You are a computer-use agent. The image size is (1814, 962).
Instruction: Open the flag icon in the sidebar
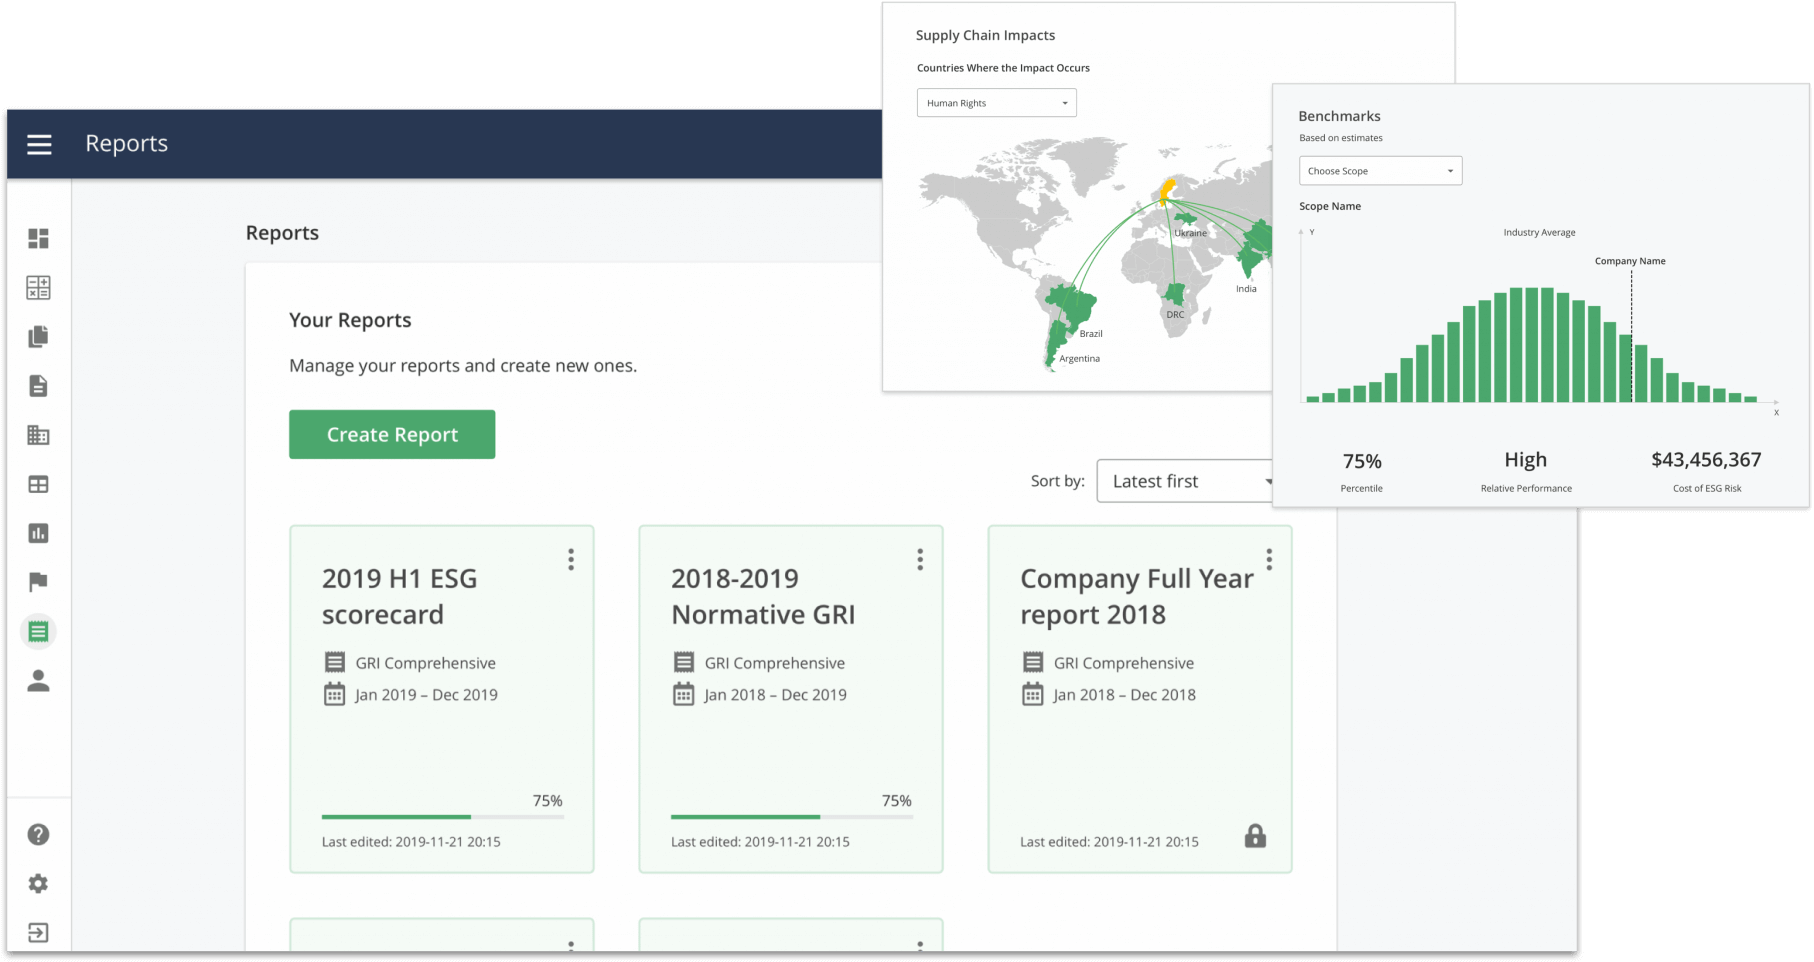[38, 582]
